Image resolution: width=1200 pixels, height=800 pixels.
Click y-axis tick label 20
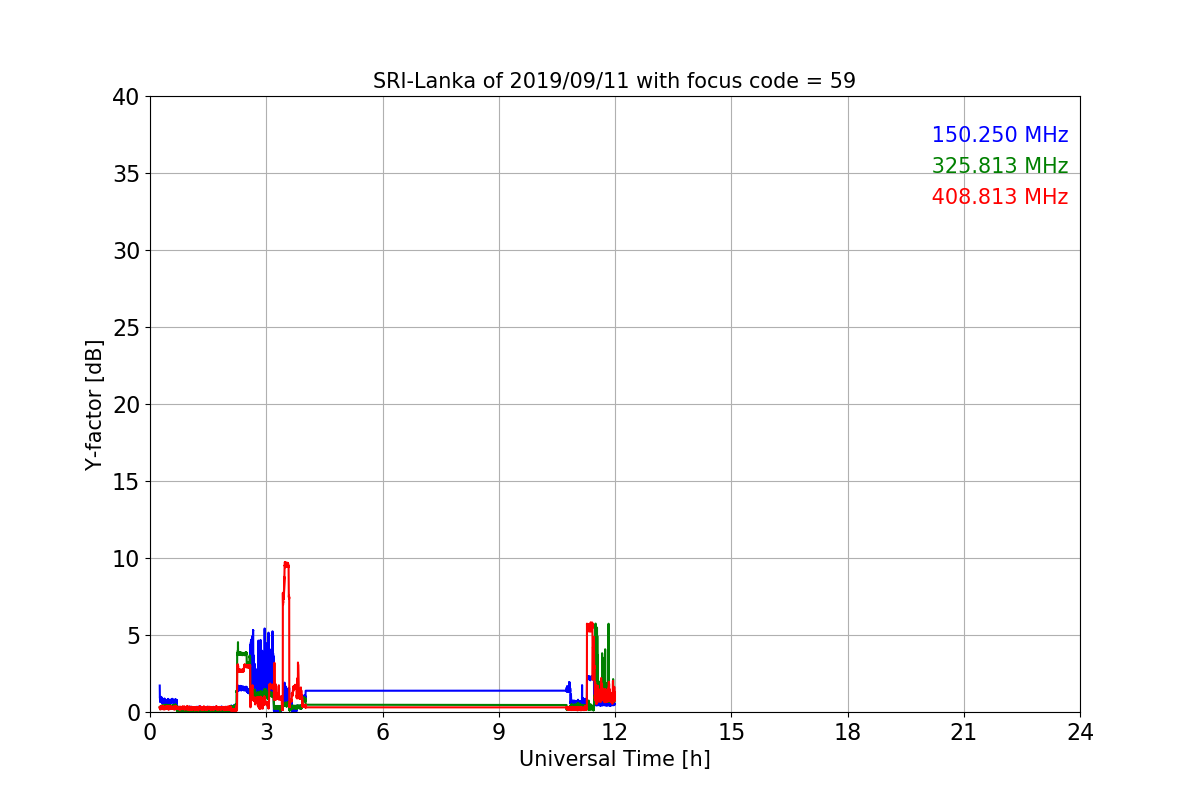pyautogui.click(x=126, y=405)
